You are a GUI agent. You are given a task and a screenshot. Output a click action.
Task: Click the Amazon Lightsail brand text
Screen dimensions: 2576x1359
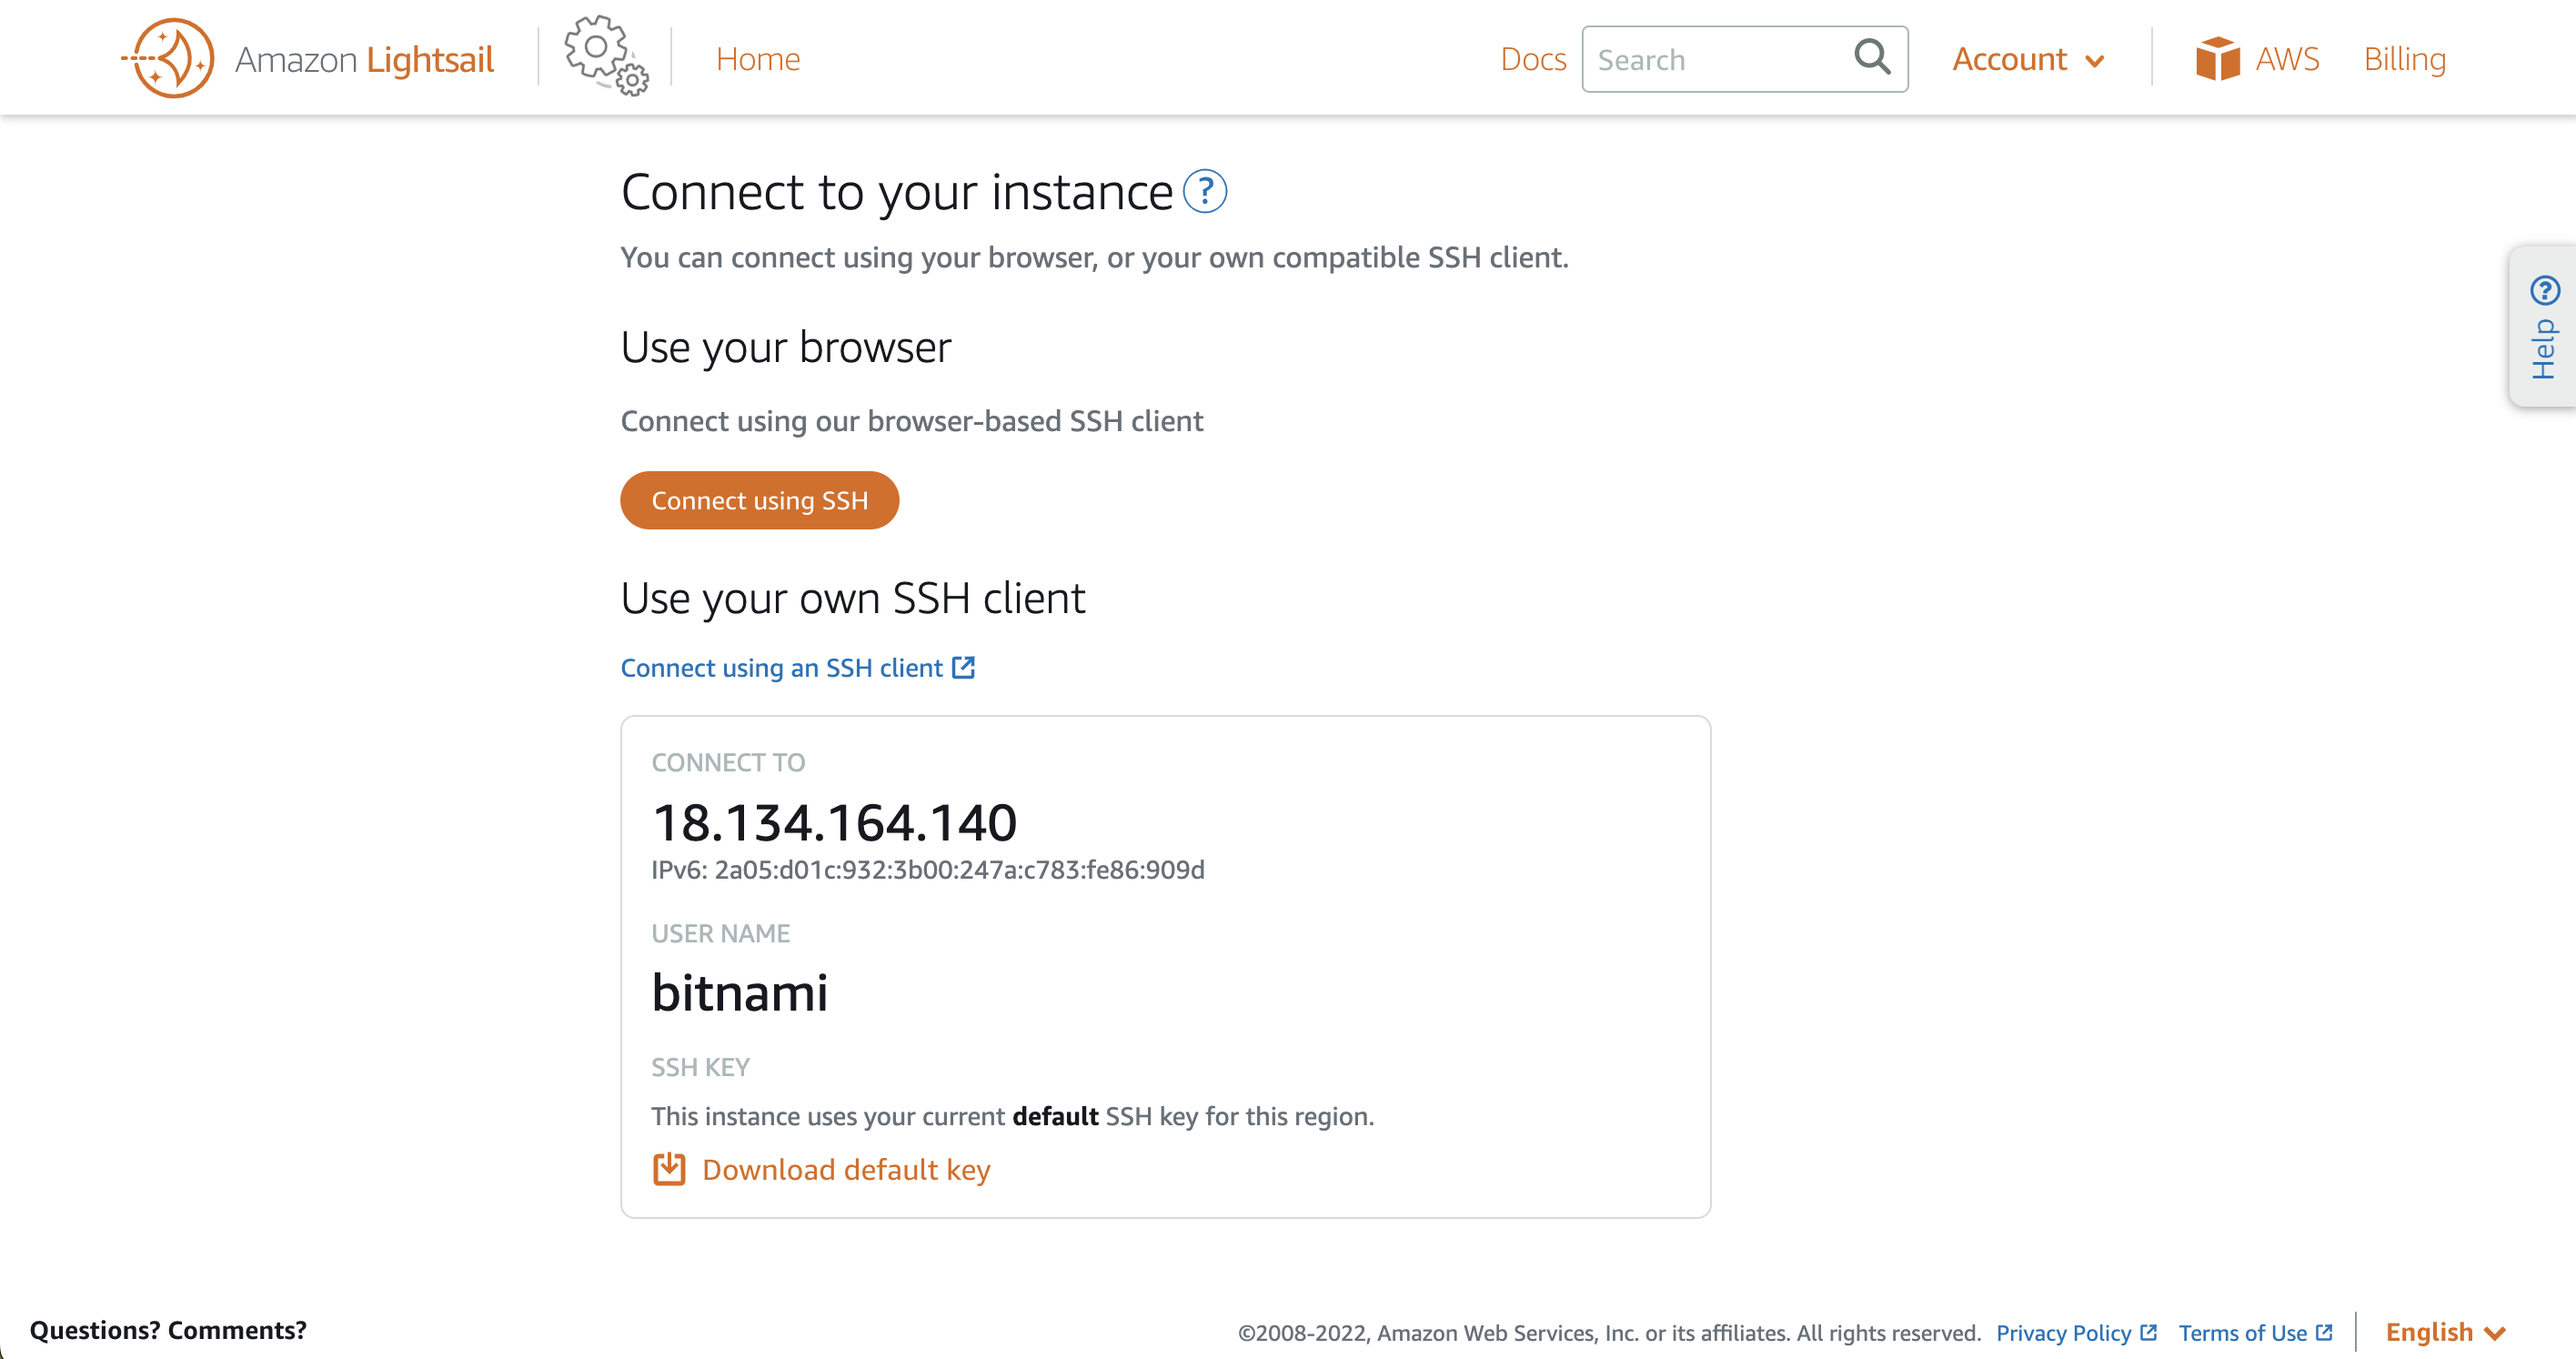(x=364, y=59)
